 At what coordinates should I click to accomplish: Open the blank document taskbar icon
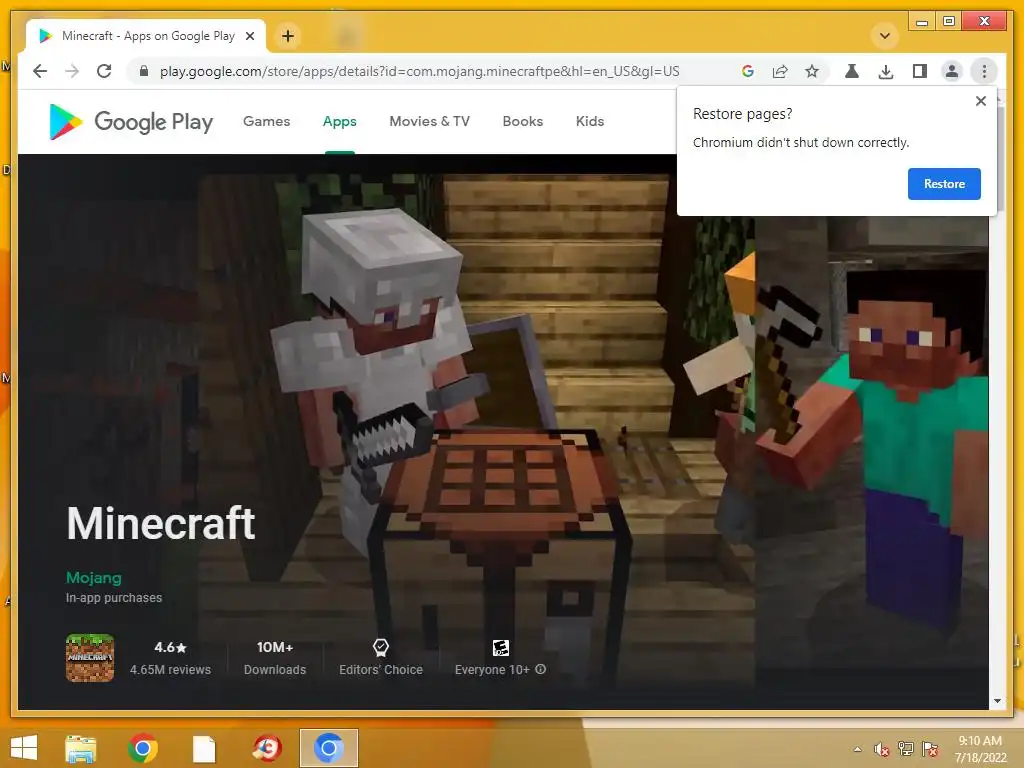pos(204,748)
